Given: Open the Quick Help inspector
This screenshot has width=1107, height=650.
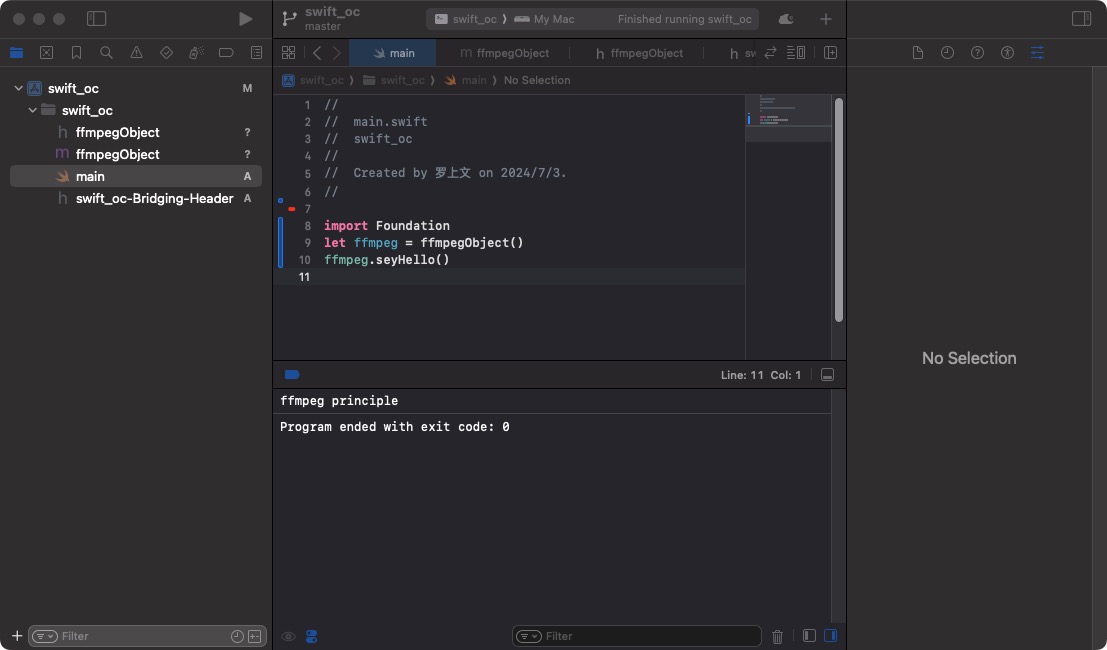Looking at the screenshot, I should (x=977, y=53).
